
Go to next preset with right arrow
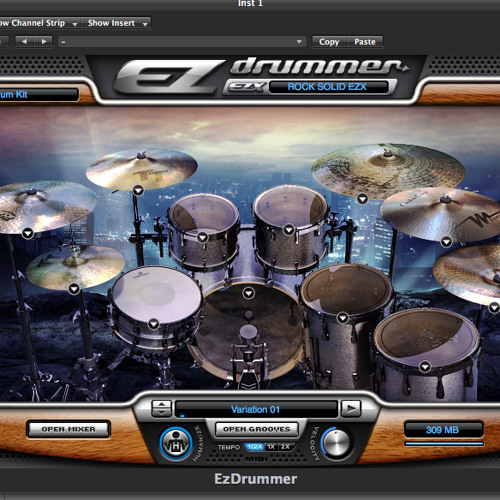coord(44,42)
